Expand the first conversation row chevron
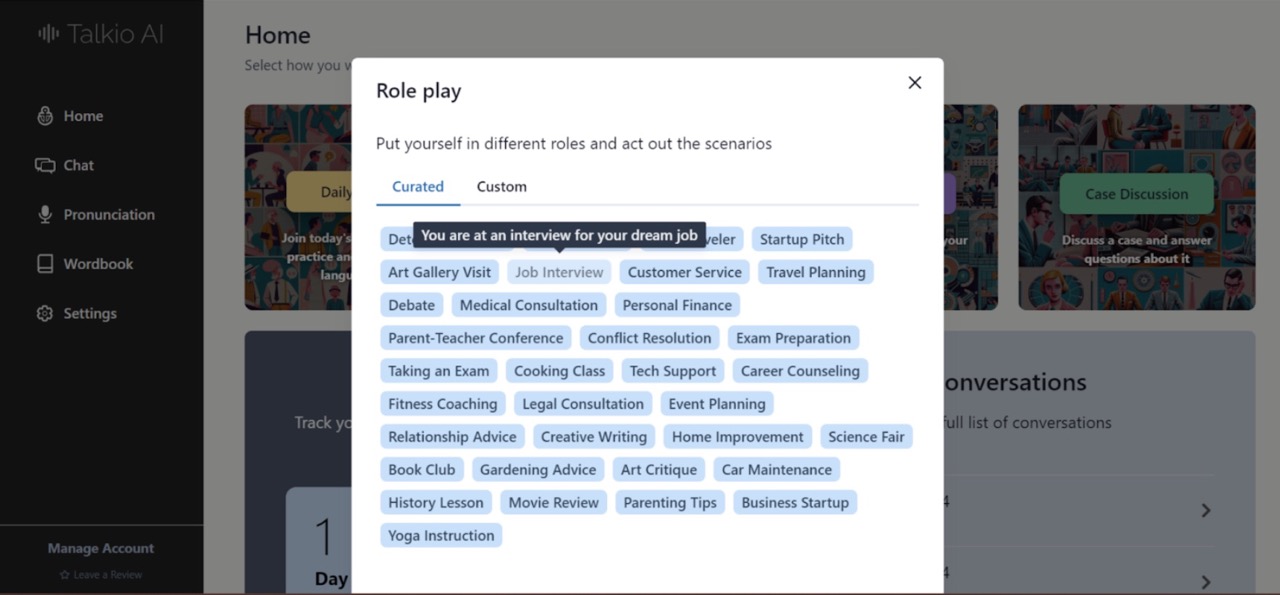The height and width of the screenshot is (595, 1280). (1206, 510)
